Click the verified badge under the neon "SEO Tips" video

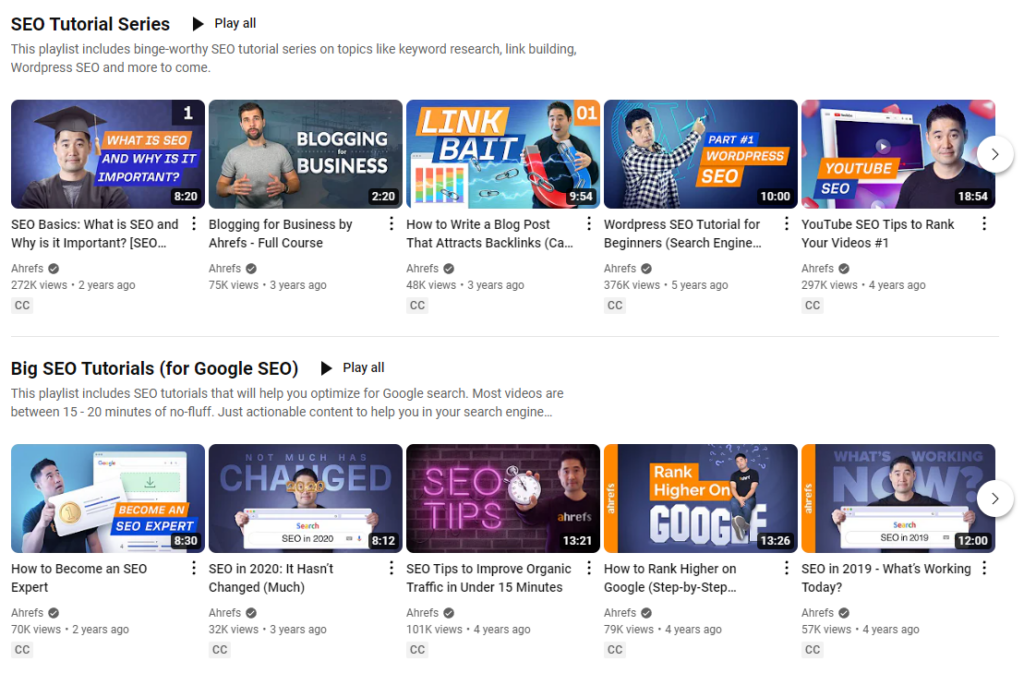pyautogui.click(x=448, y=612)
